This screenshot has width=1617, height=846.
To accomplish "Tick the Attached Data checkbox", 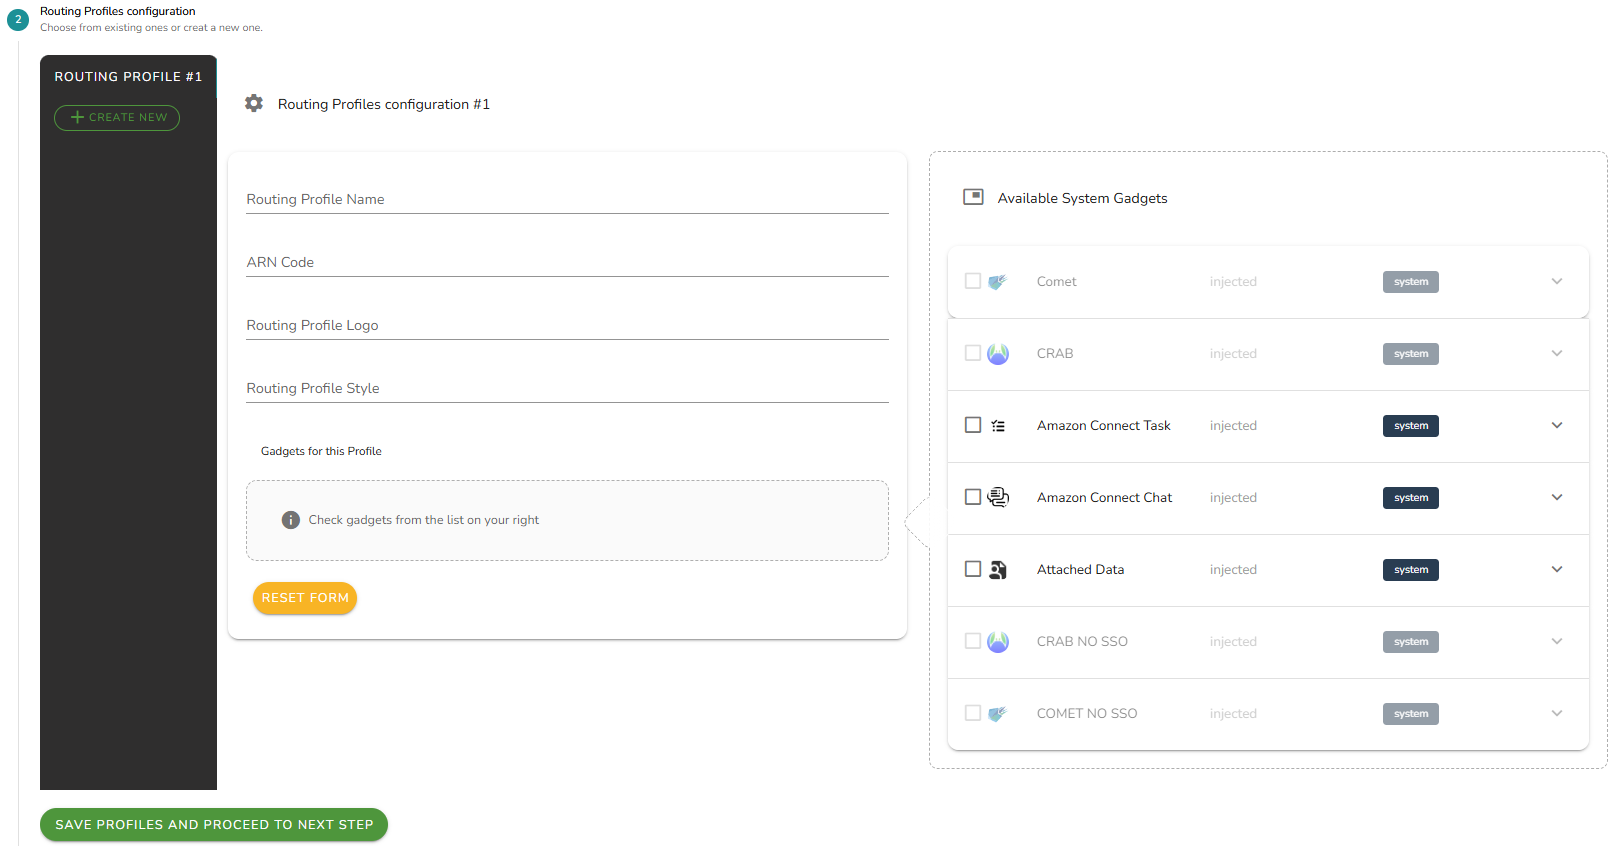I will point(973,569).
